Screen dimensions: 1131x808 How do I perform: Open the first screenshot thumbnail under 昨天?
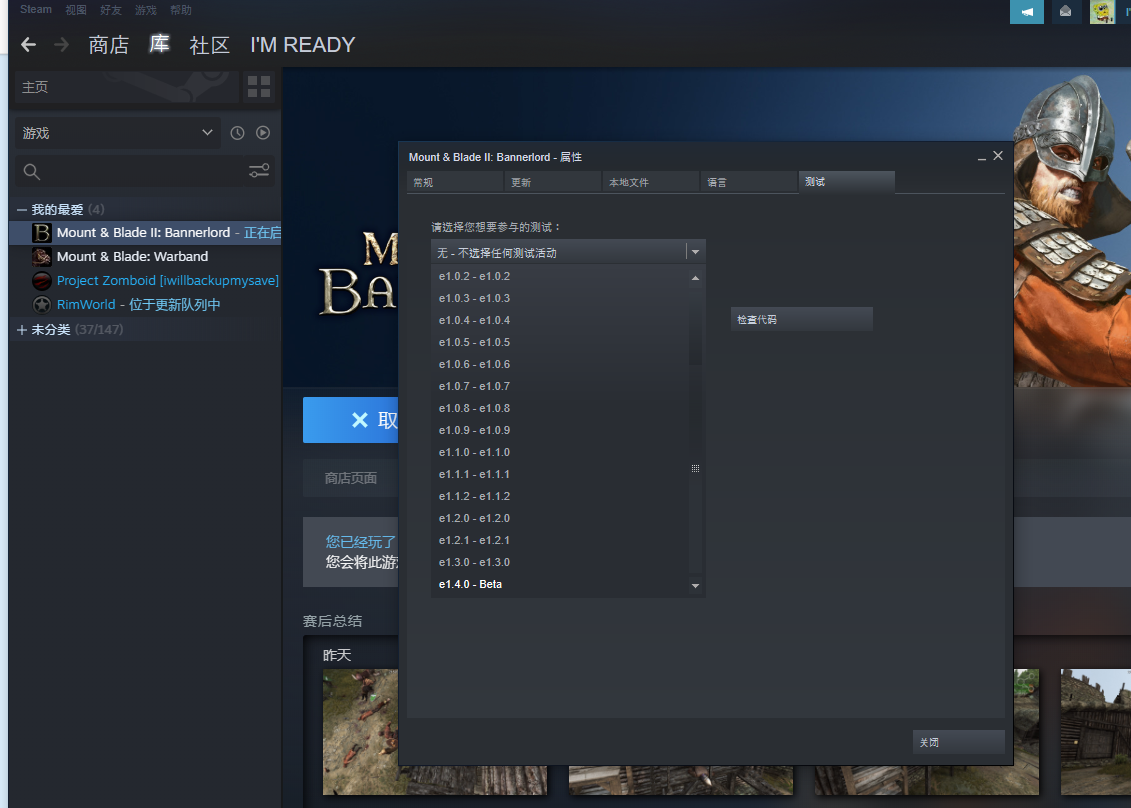pos(361,732)
